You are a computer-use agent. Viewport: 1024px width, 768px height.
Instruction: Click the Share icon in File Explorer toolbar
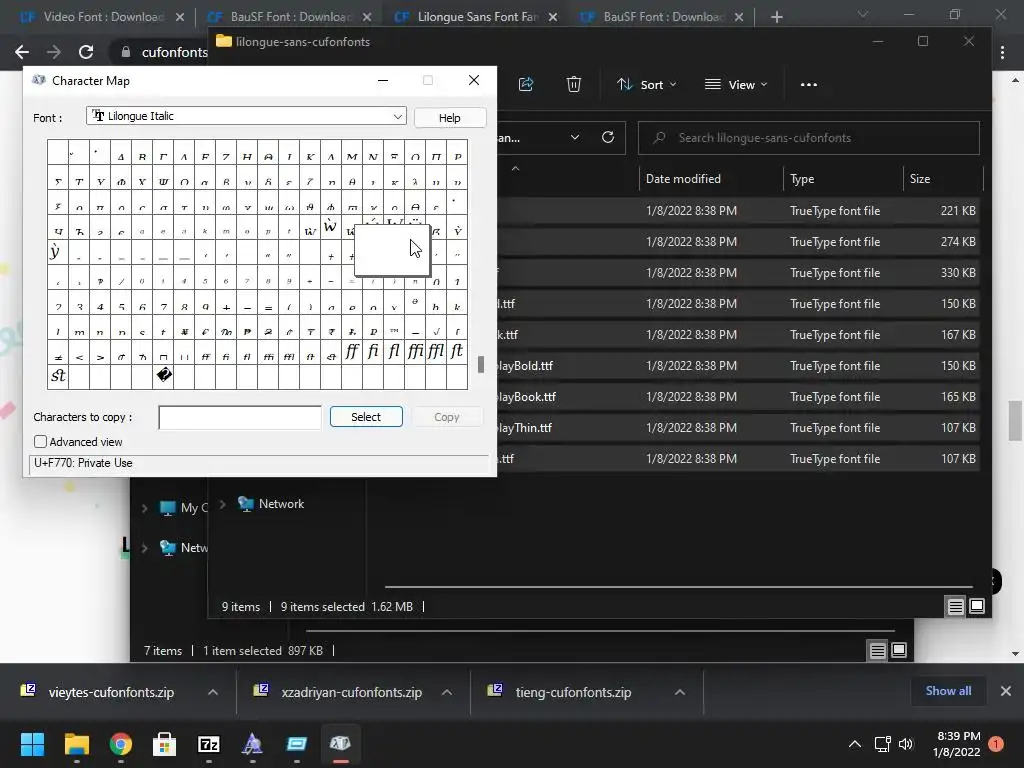[x=526, y=84]
